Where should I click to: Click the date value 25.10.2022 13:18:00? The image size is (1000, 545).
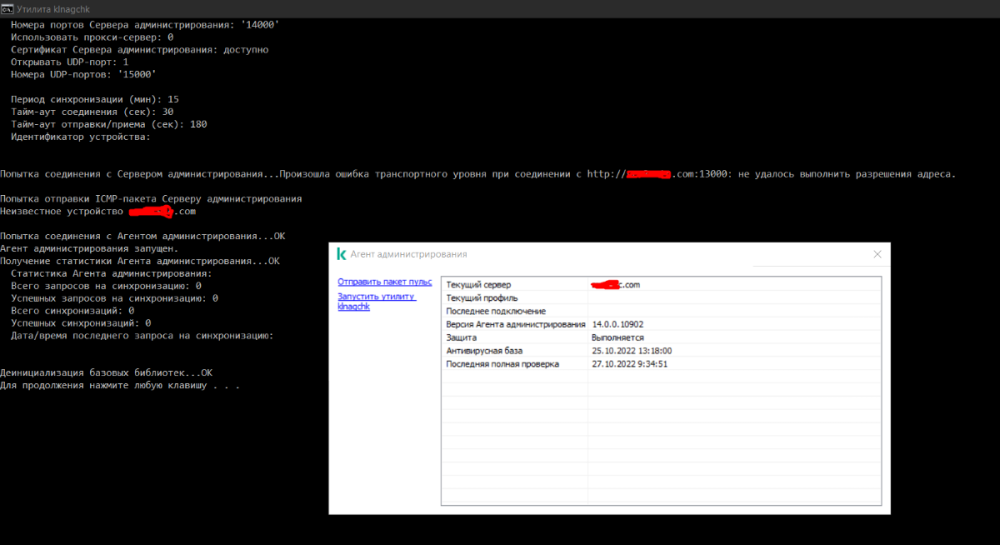(631, 351)
